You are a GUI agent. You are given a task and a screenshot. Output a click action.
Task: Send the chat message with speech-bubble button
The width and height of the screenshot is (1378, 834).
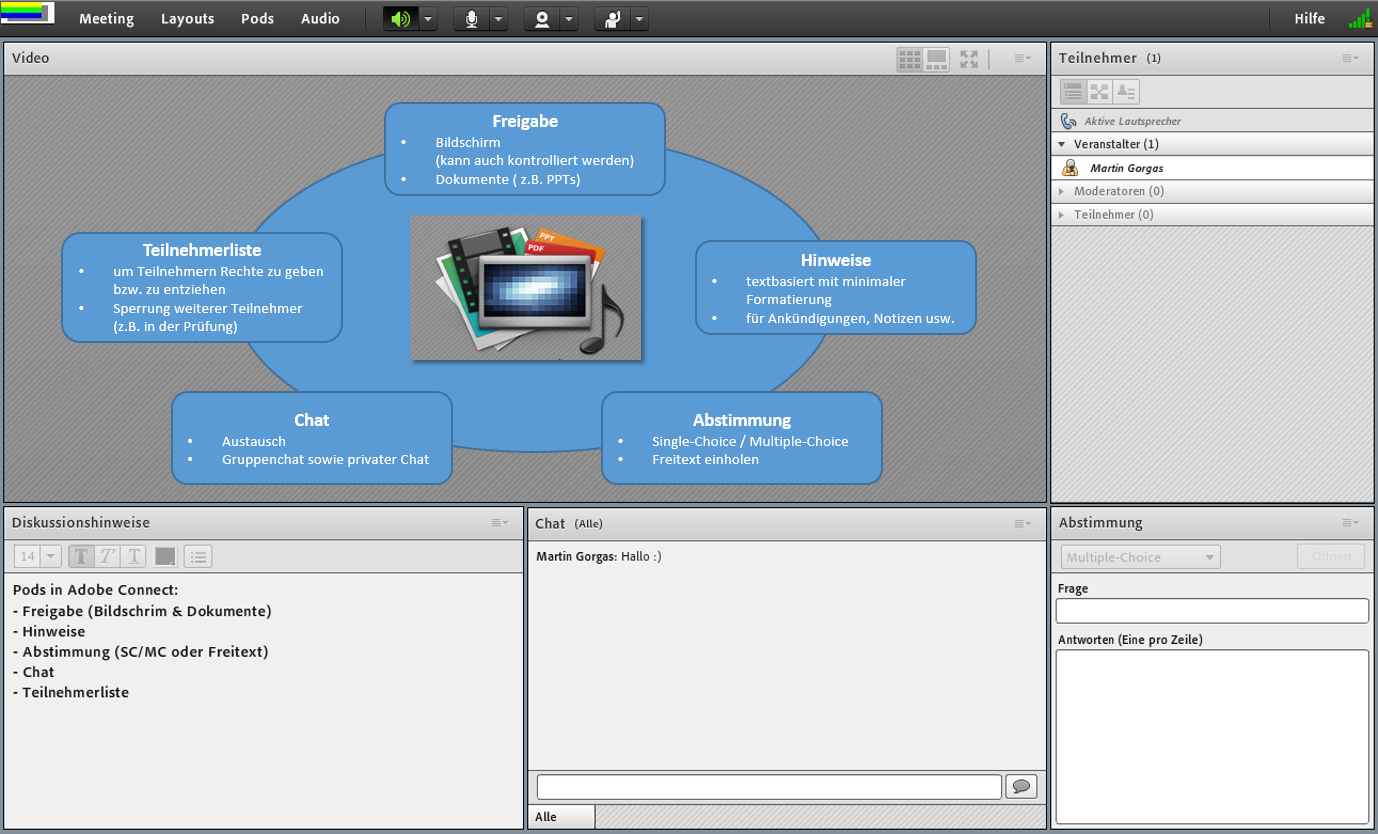click(1021, 787)
